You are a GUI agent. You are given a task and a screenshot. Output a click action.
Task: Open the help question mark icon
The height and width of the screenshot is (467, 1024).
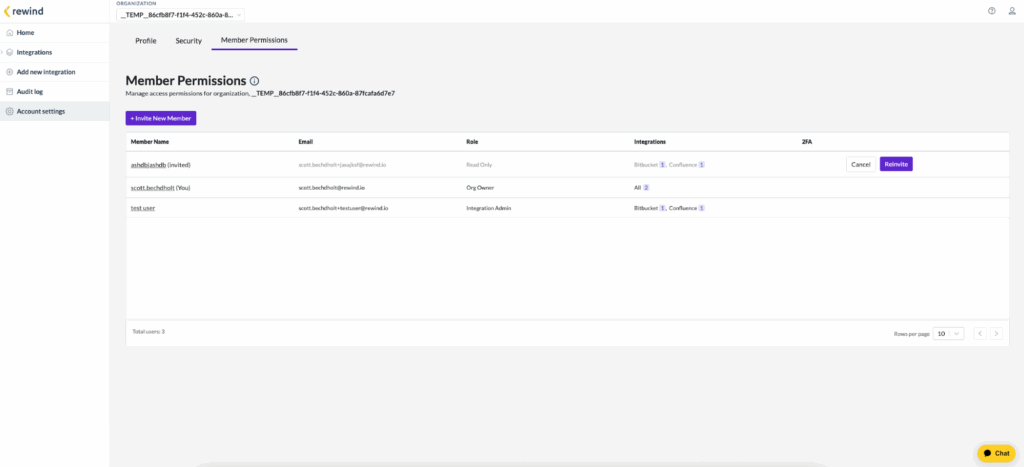[991, 10]
